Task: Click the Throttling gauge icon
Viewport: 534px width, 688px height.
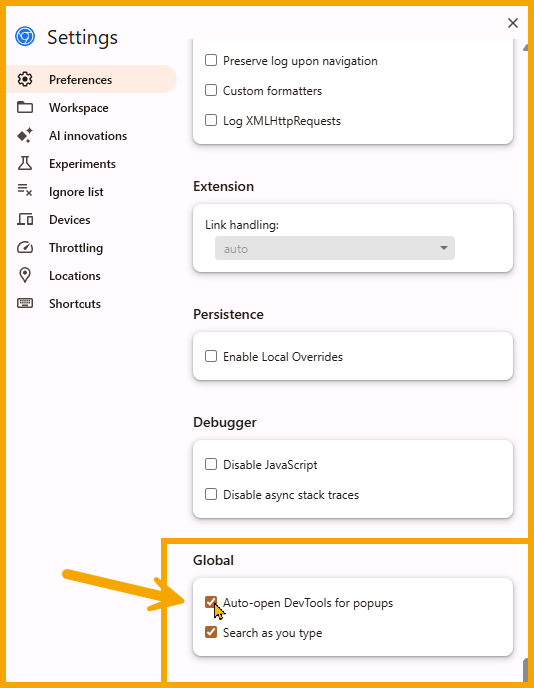Action: tap(25, 247)
